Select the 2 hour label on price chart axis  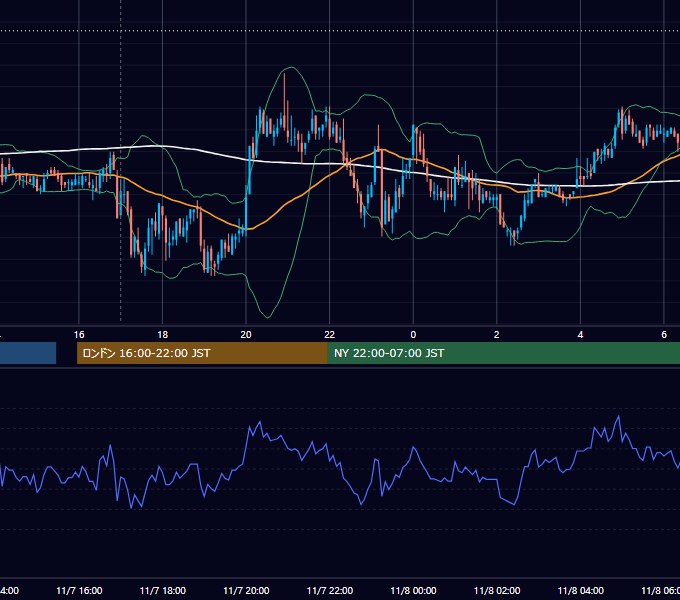497,335
